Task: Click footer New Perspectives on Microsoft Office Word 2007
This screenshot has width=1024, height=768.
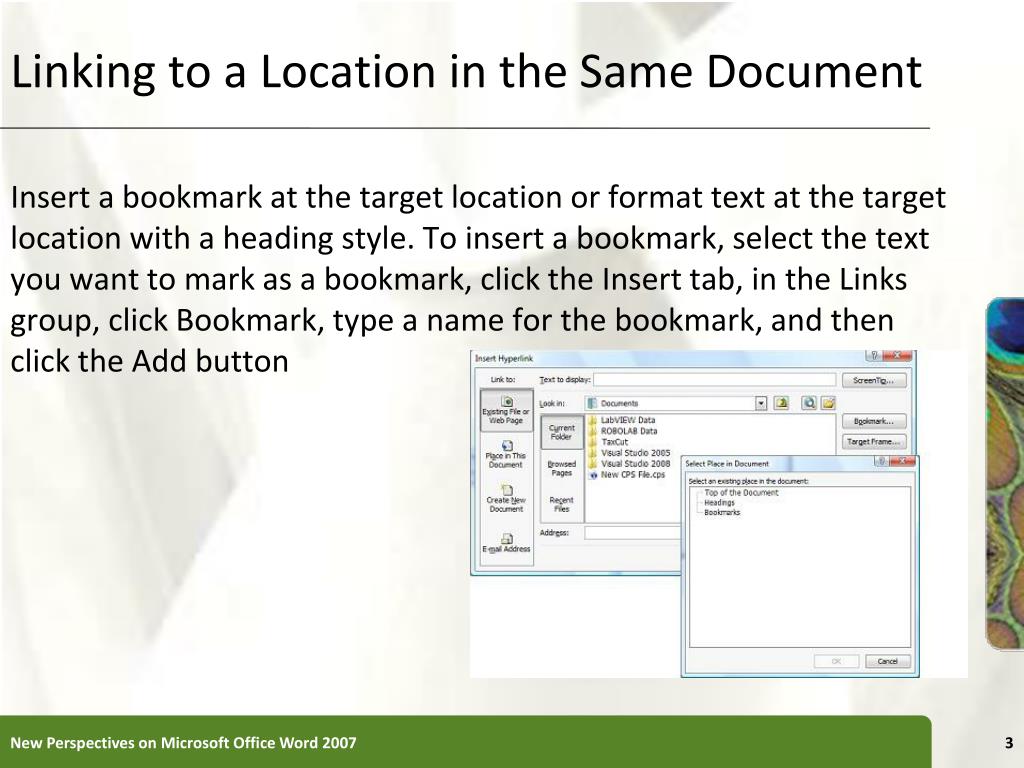Action: [x=184, y=743]
